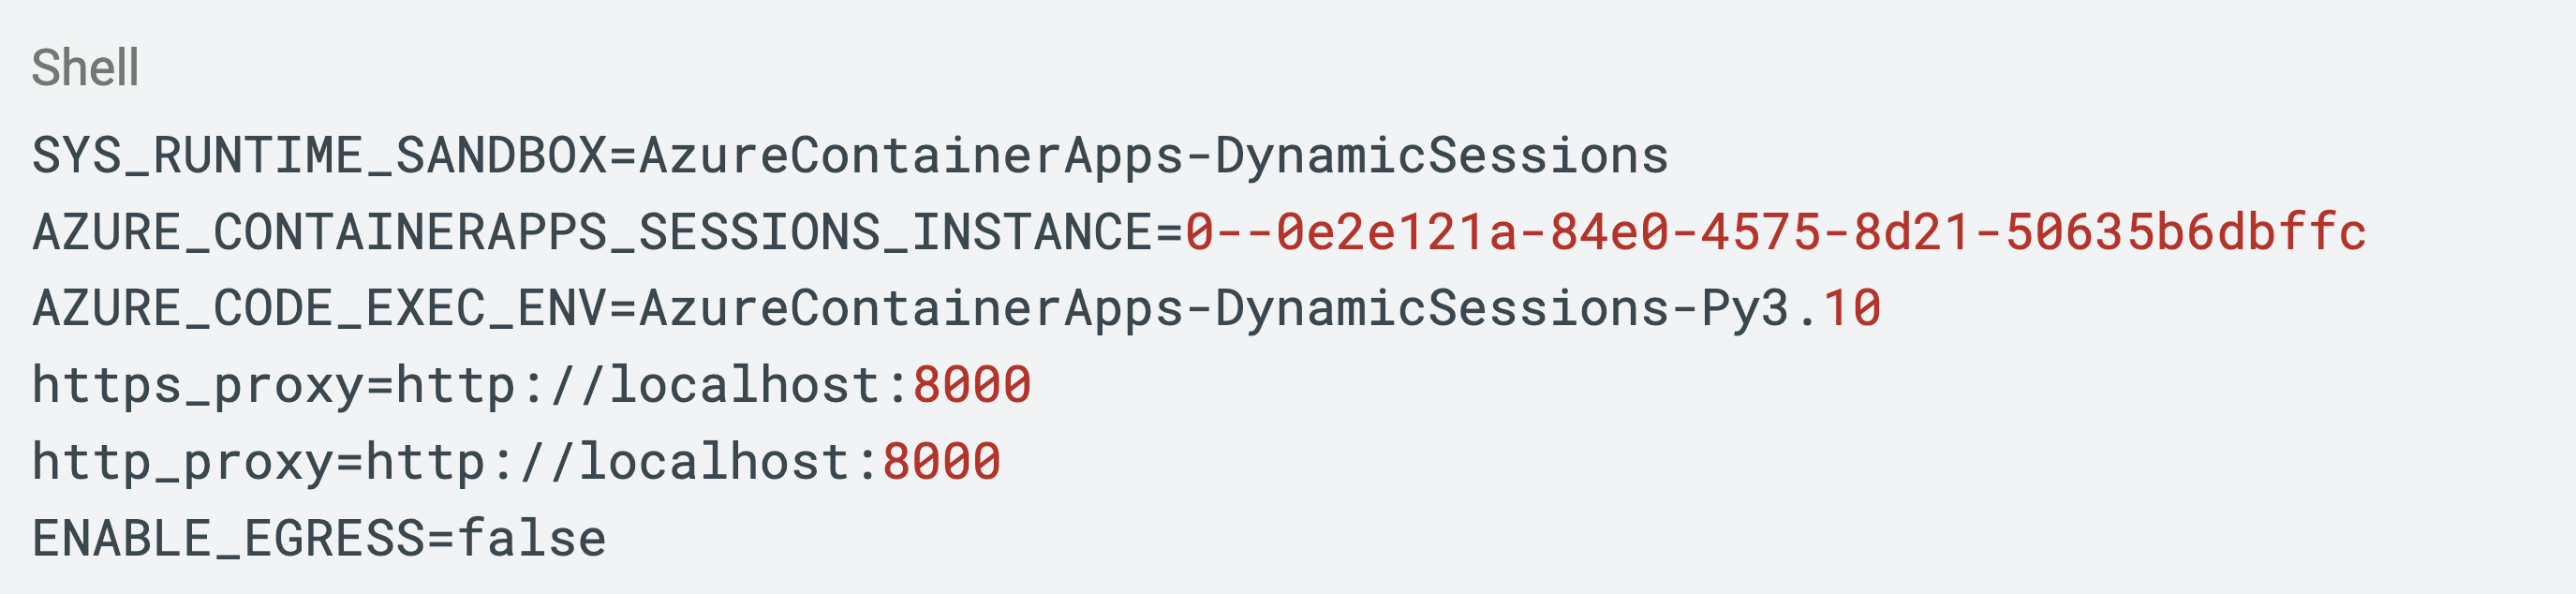This screenshot has width=2576, height=594.
Task: Click the AzureContainerApps-DynamicSessions value on the first line
Action: [1154, 156]
